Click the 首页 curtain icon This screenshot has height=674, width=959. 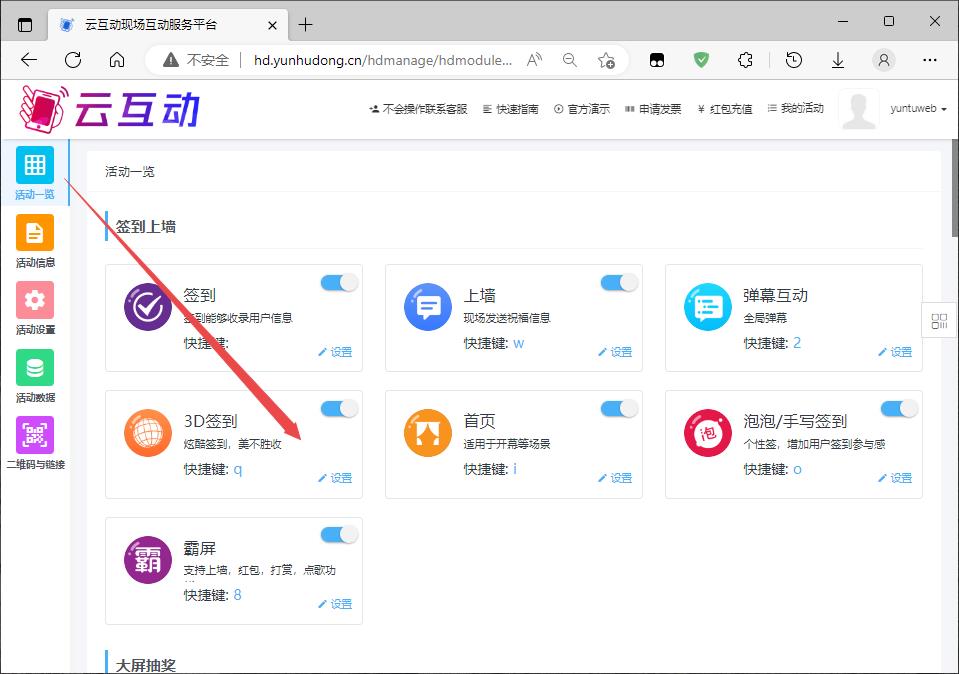point(428,433)
